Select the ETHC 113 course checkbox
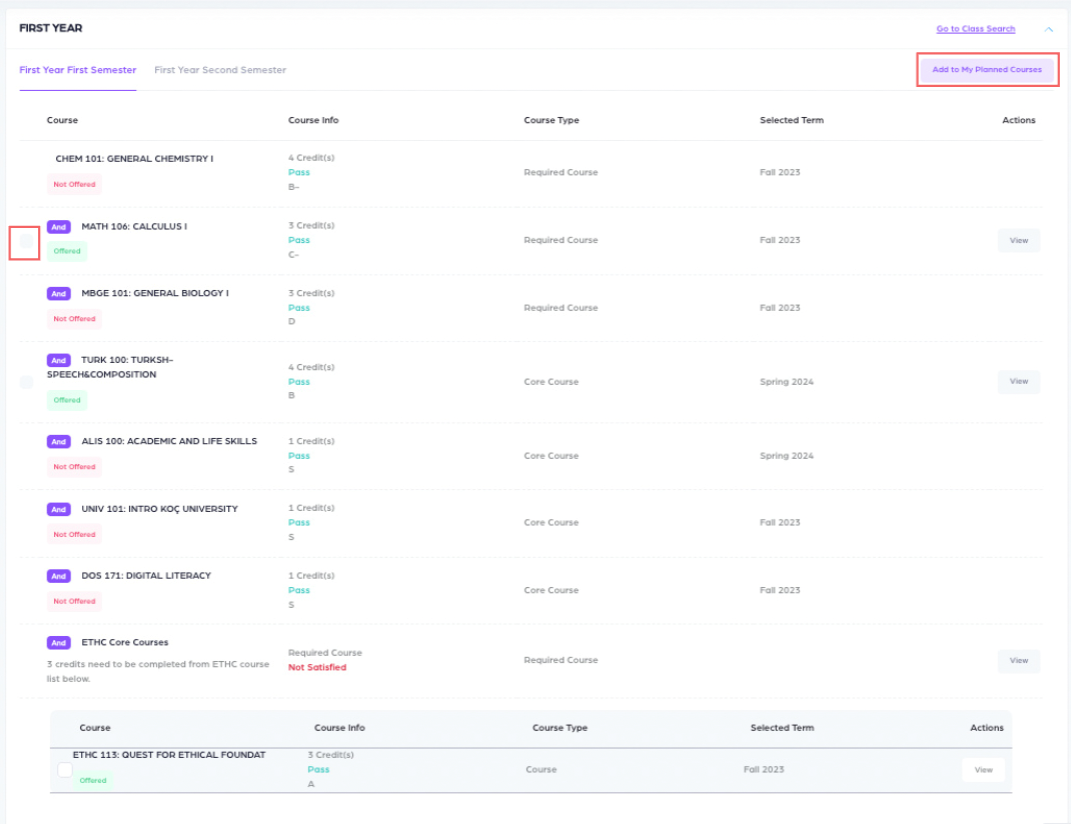Screen dimensions: 1071x824 coord(65,770)
